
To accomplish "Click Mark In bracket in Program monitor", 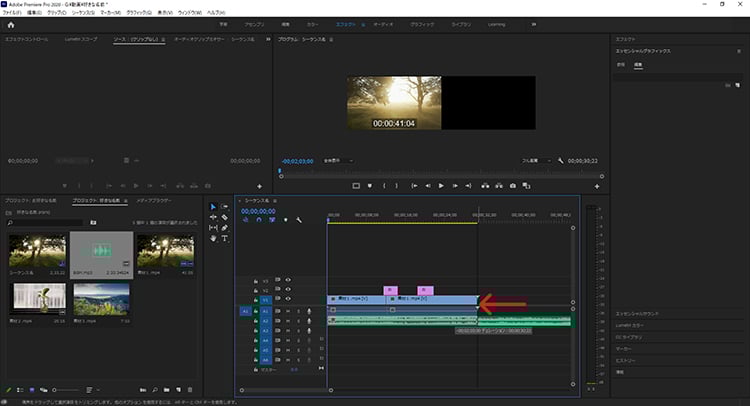I will (x=384, y=186).
